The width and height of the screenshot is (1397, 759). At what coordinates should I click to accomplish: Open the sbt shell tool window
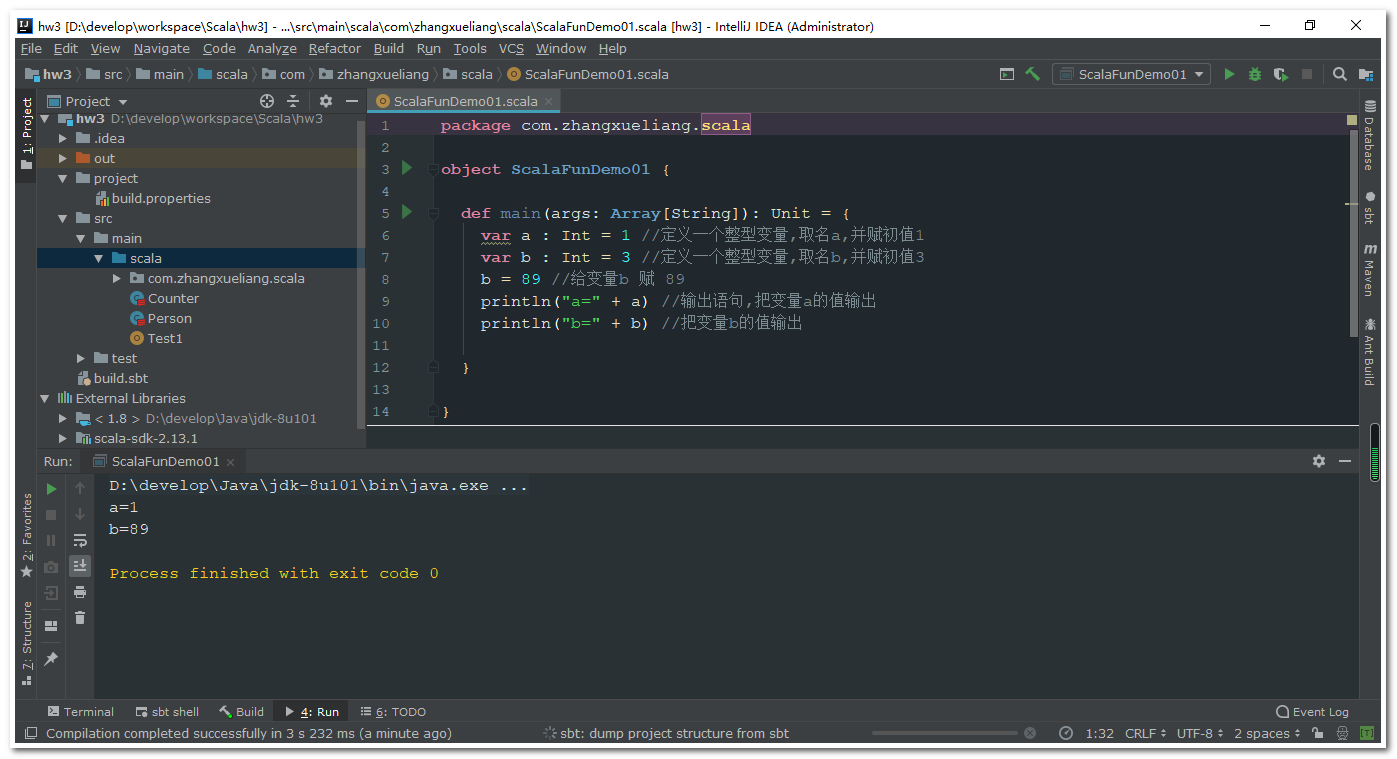(x=165, y=712)
